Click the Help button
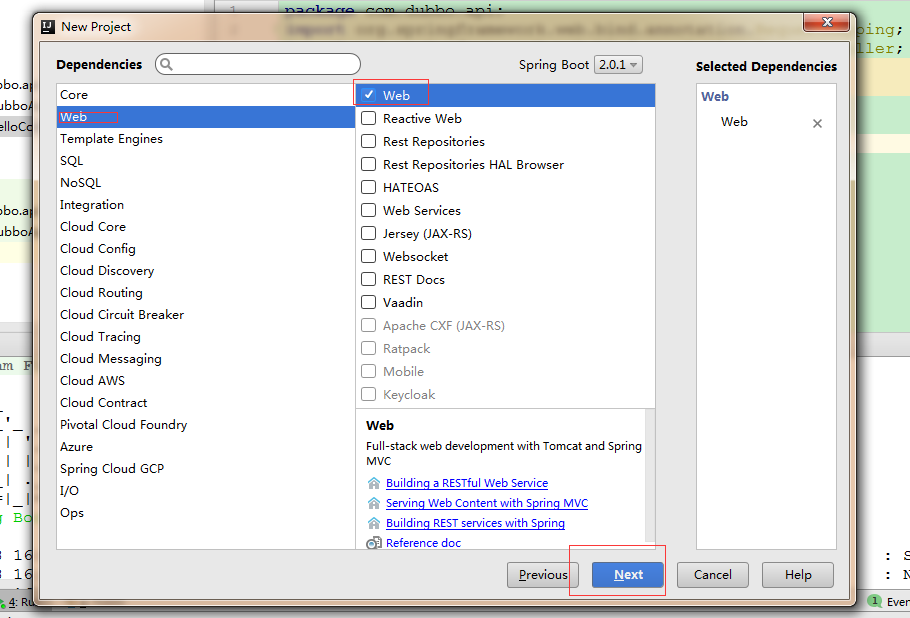910x618 pixels. coord(798,574)
